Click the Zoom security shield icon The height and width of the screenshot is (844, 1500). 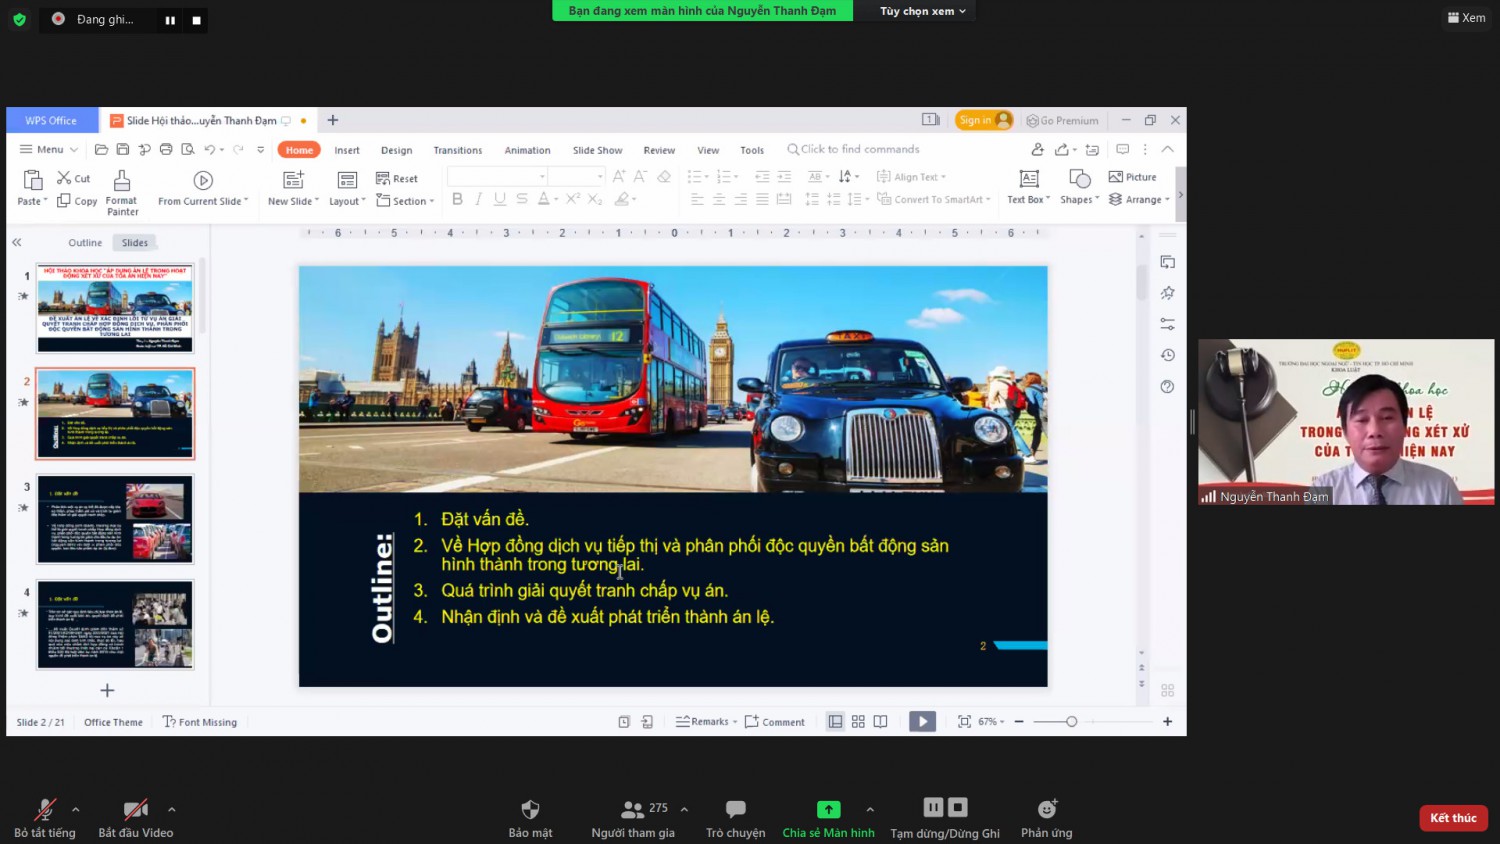click(530, 809)
